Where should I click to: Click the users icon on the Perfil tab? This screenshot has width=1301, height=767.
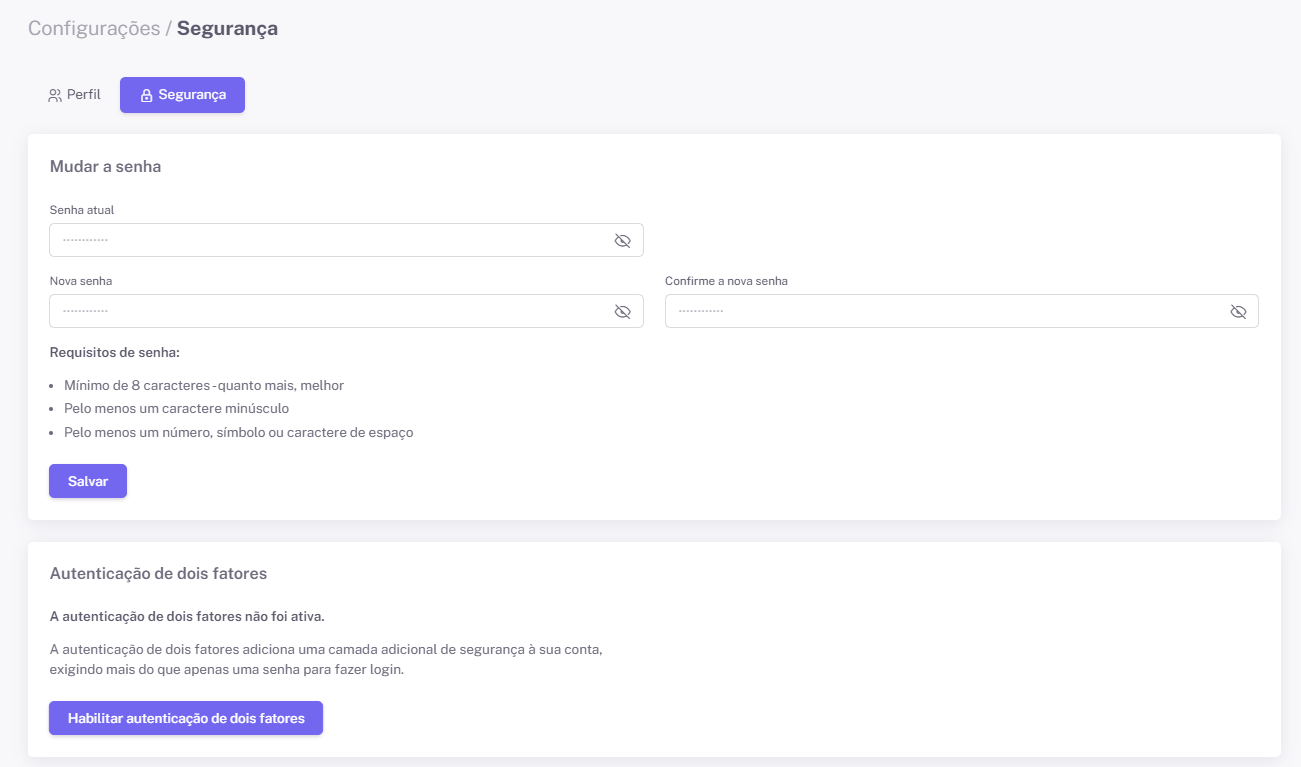tap(55, 96)
